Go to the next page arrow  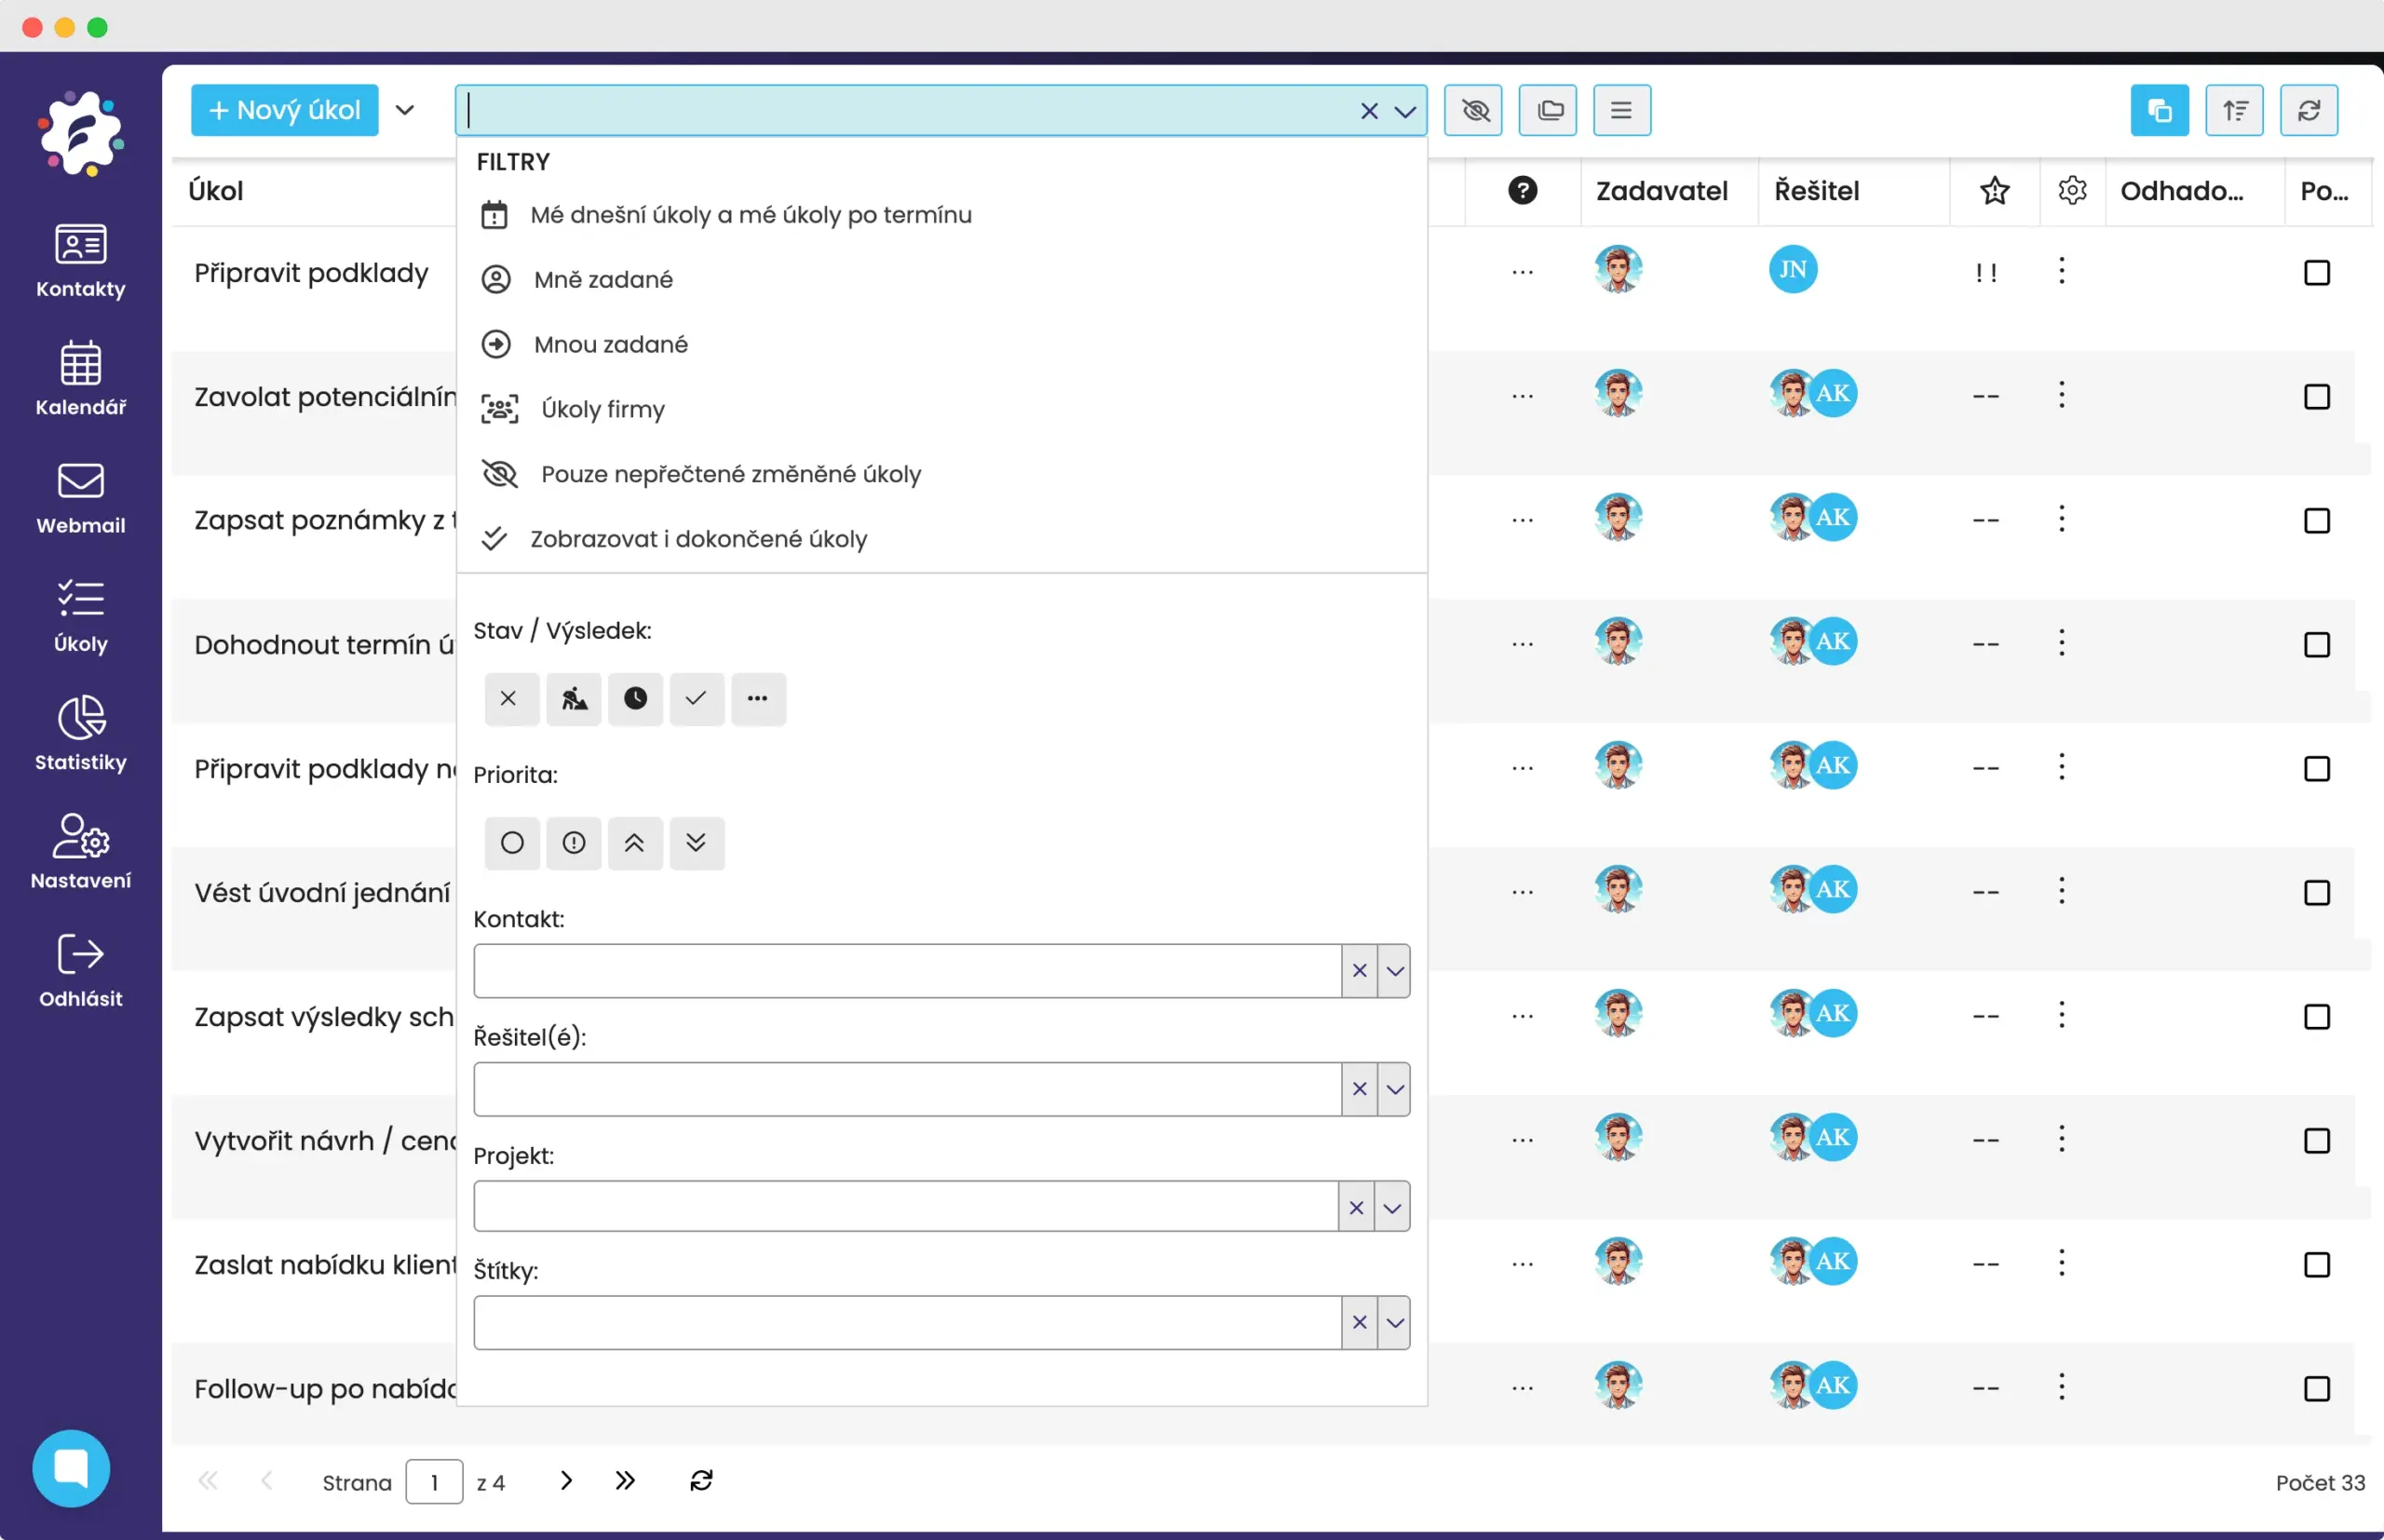566,1481
